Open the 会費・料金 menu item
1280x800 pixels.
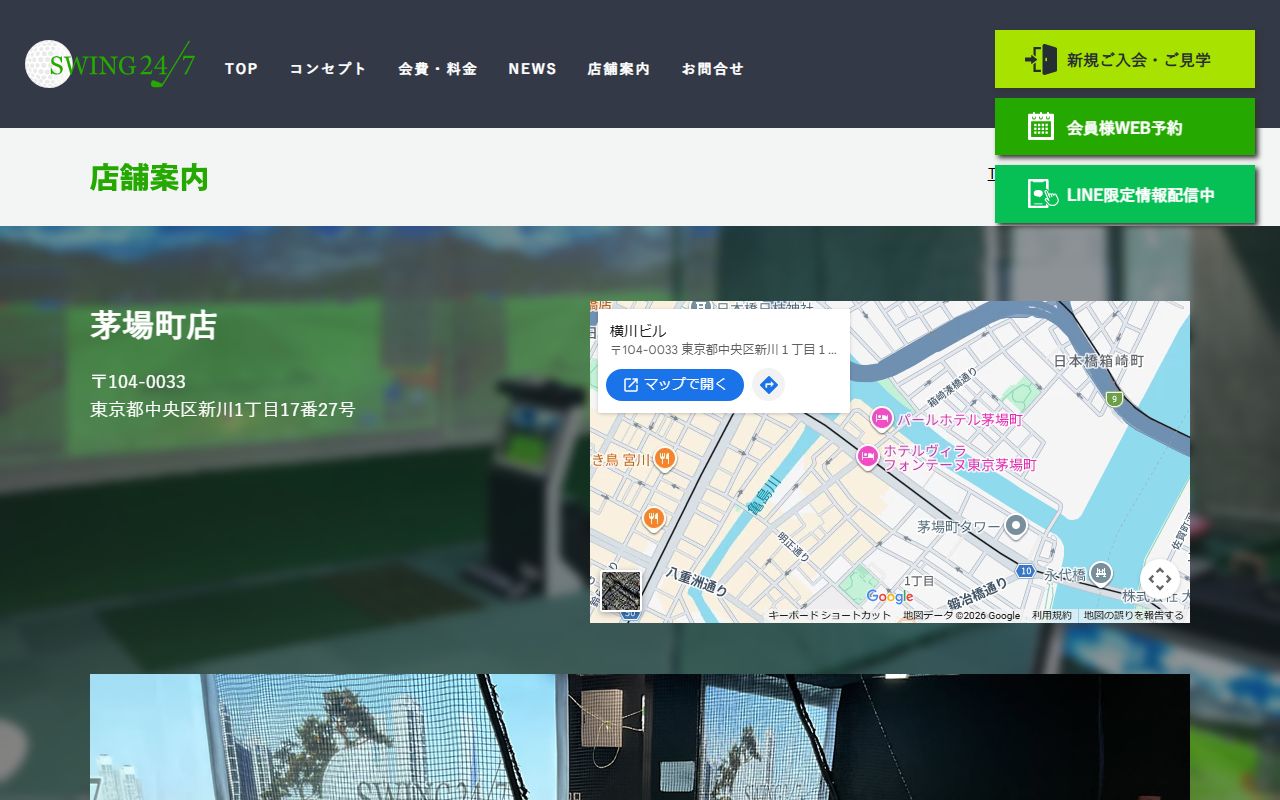[437, 69]
